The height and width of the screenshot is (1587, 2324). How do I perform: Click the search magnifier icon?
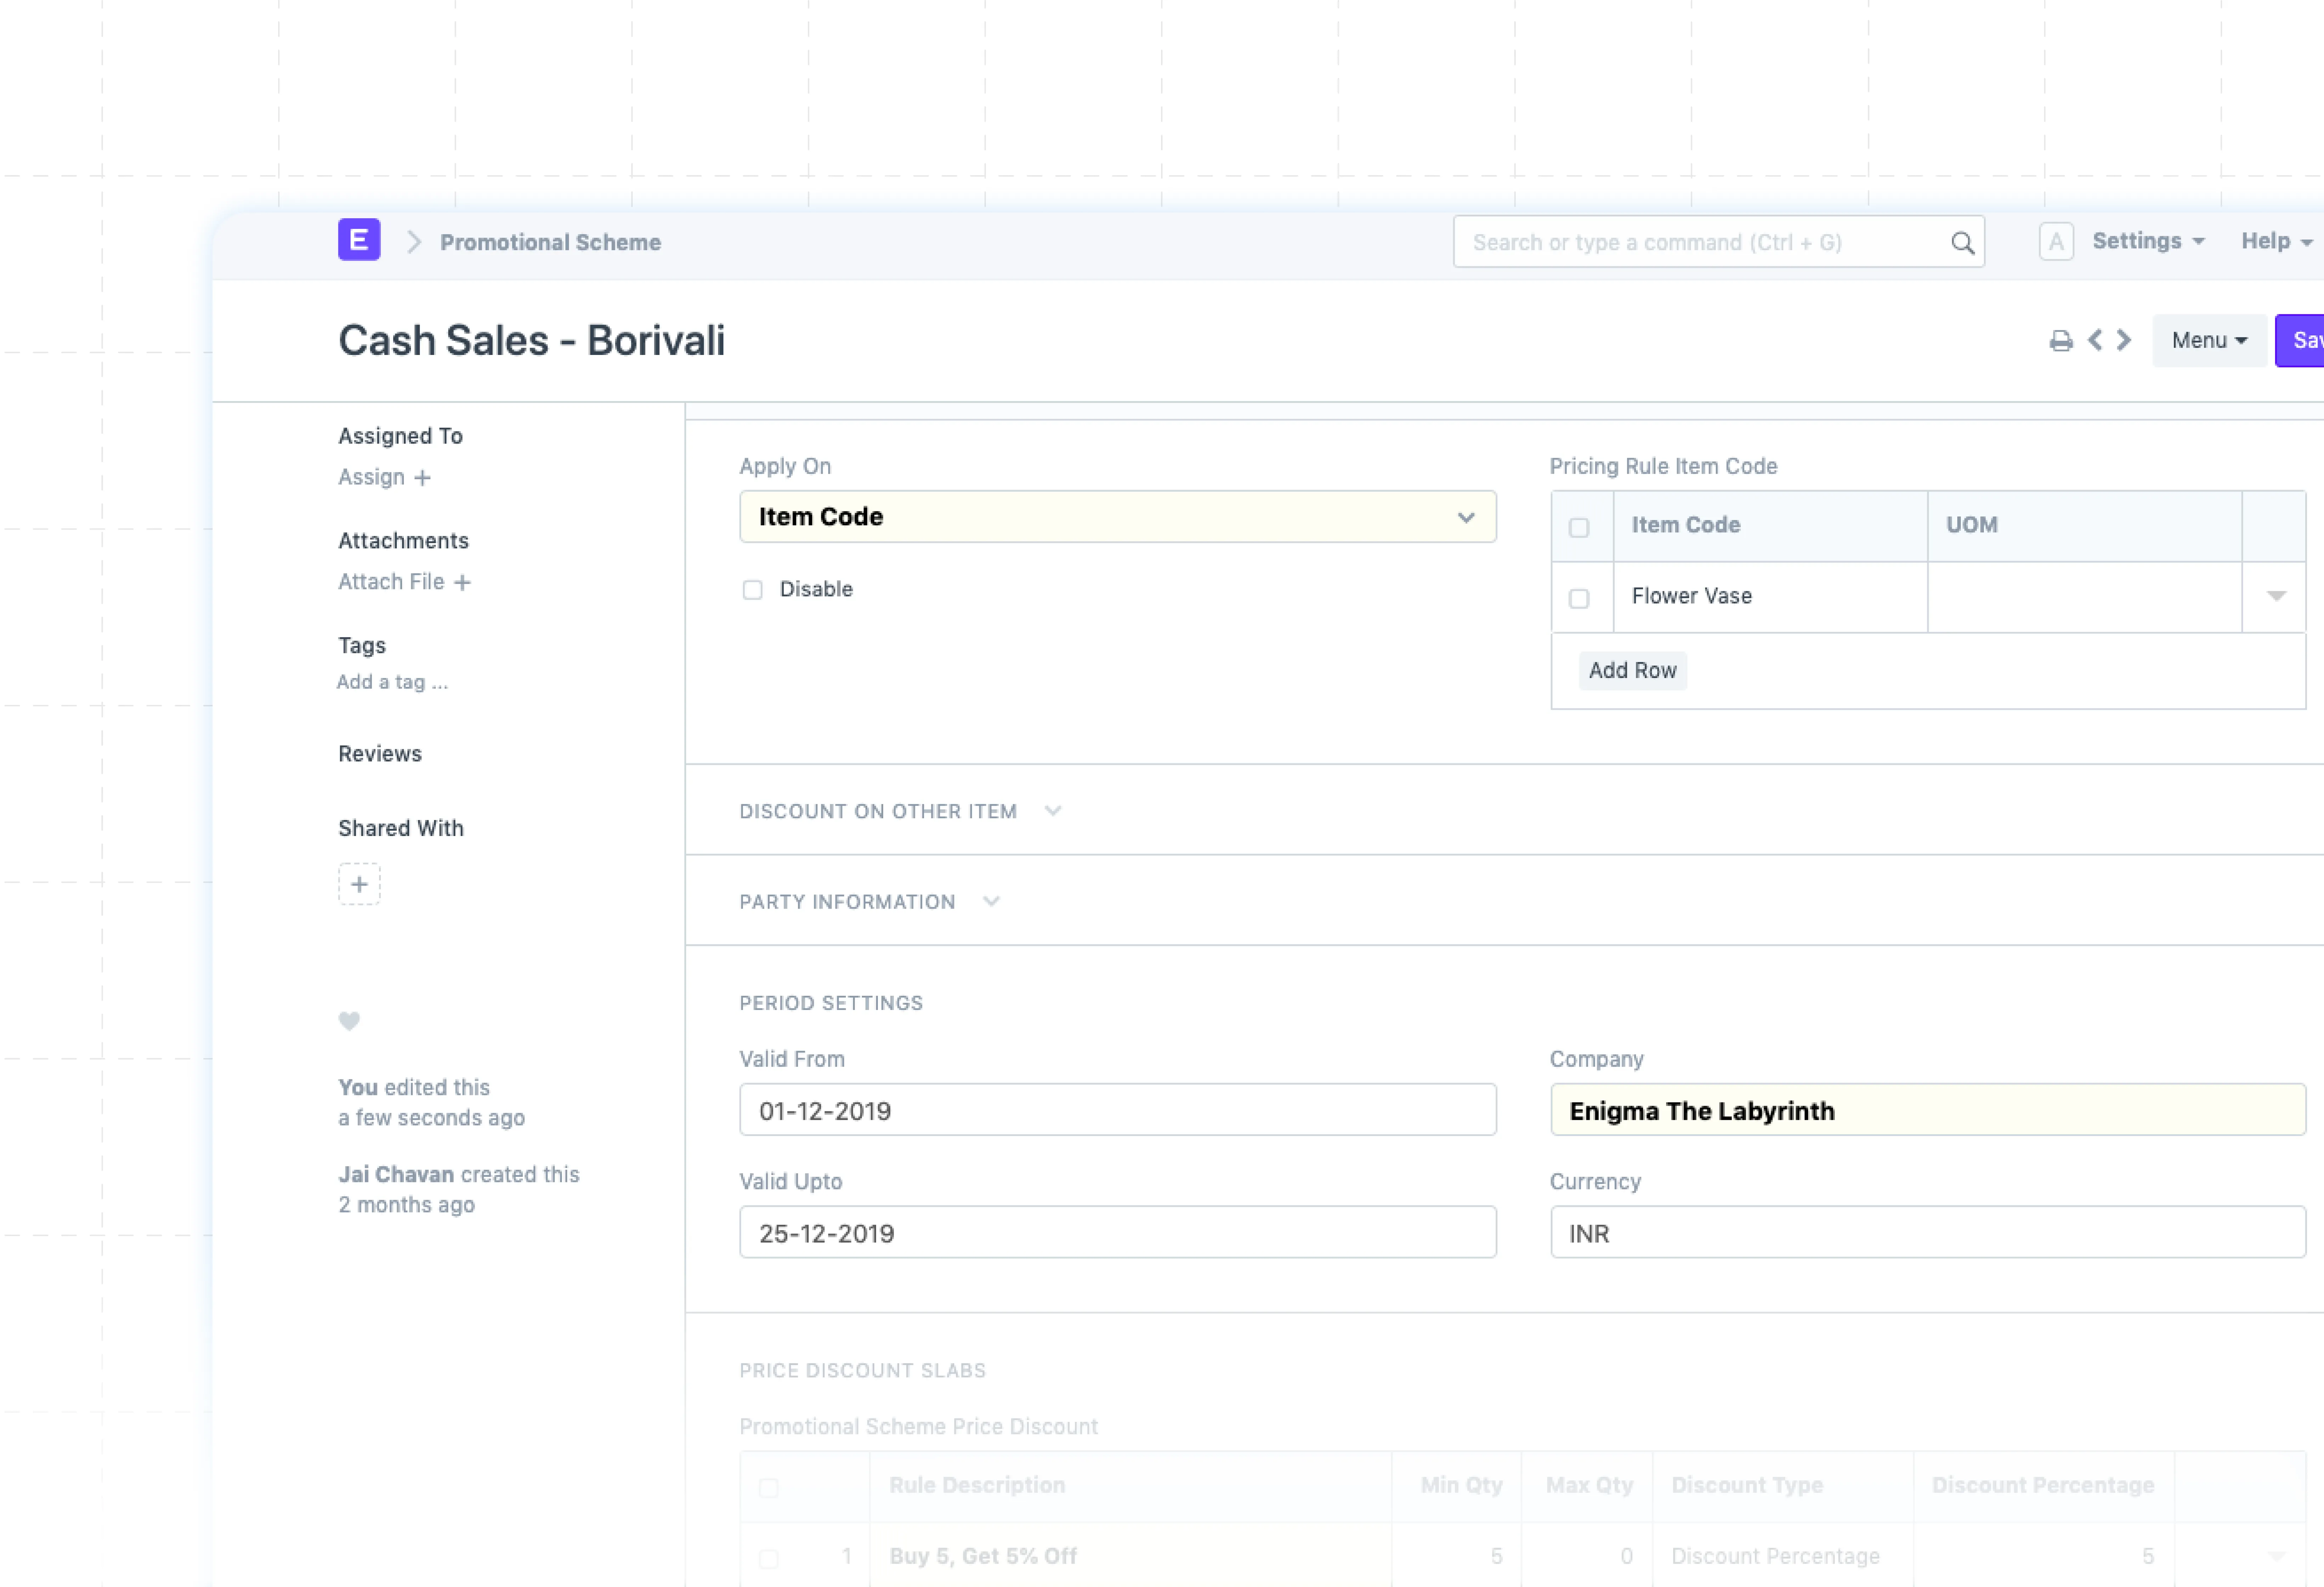[1962, 243]
